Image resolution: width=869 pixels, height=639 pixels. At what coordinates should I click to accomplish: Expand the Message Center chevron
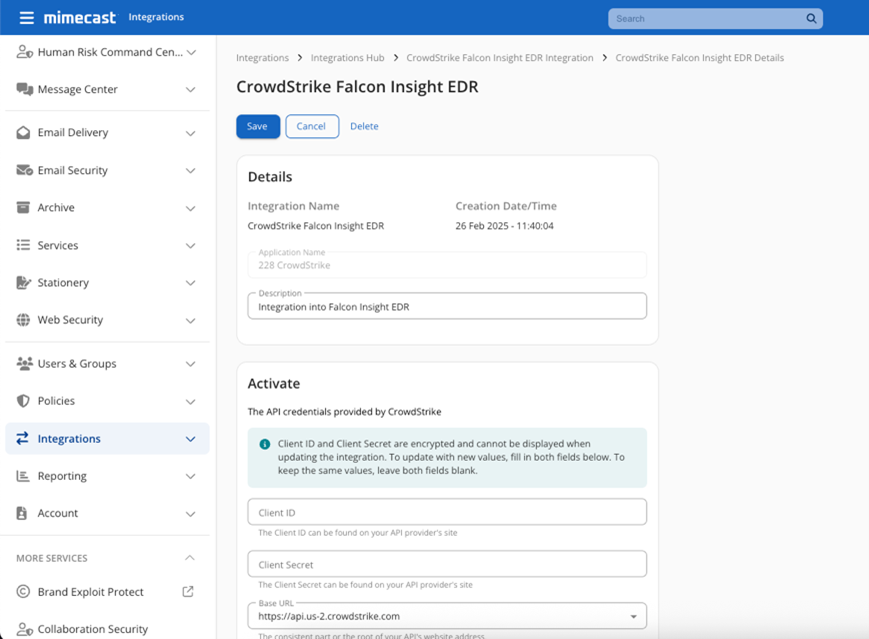click(191, 90)
